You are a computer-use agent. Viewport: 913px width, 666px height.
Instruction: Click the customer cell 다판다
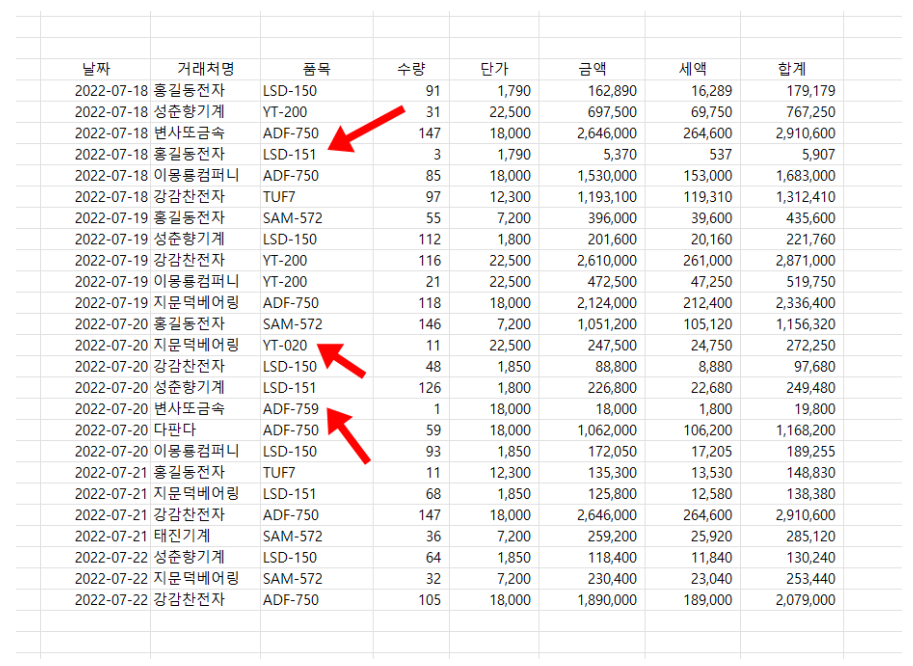[205, 430]
